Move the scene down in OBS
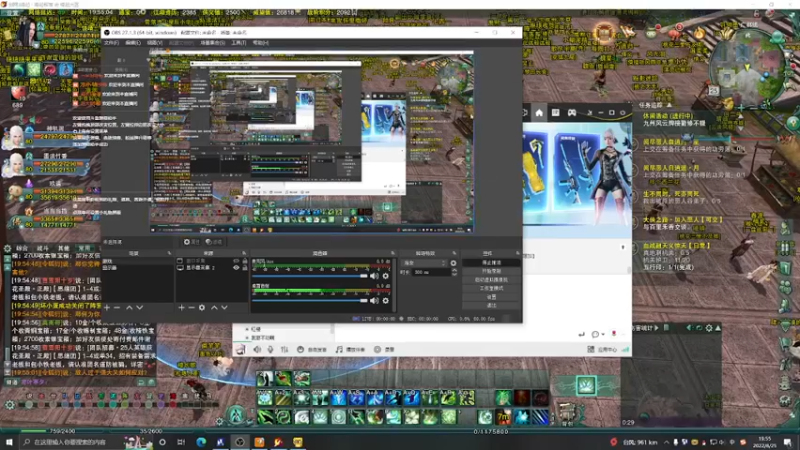This screenshot has width=800, height=450. coord(139,308)
